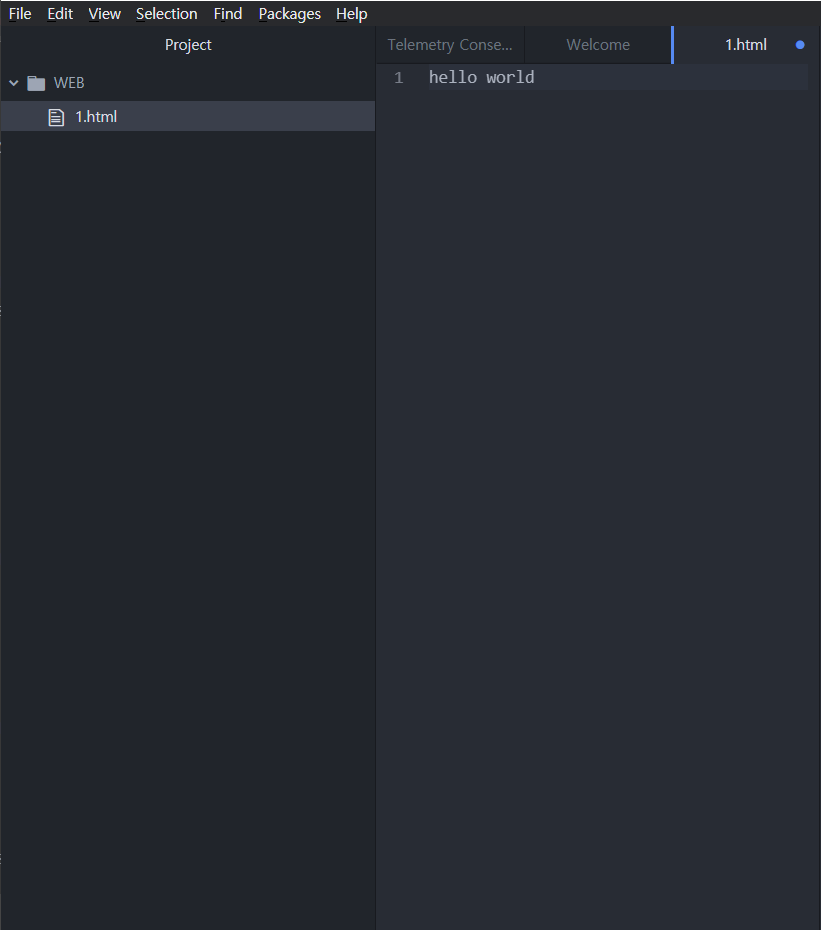
Task: Open the Help menu
Action: click(351, 13)
